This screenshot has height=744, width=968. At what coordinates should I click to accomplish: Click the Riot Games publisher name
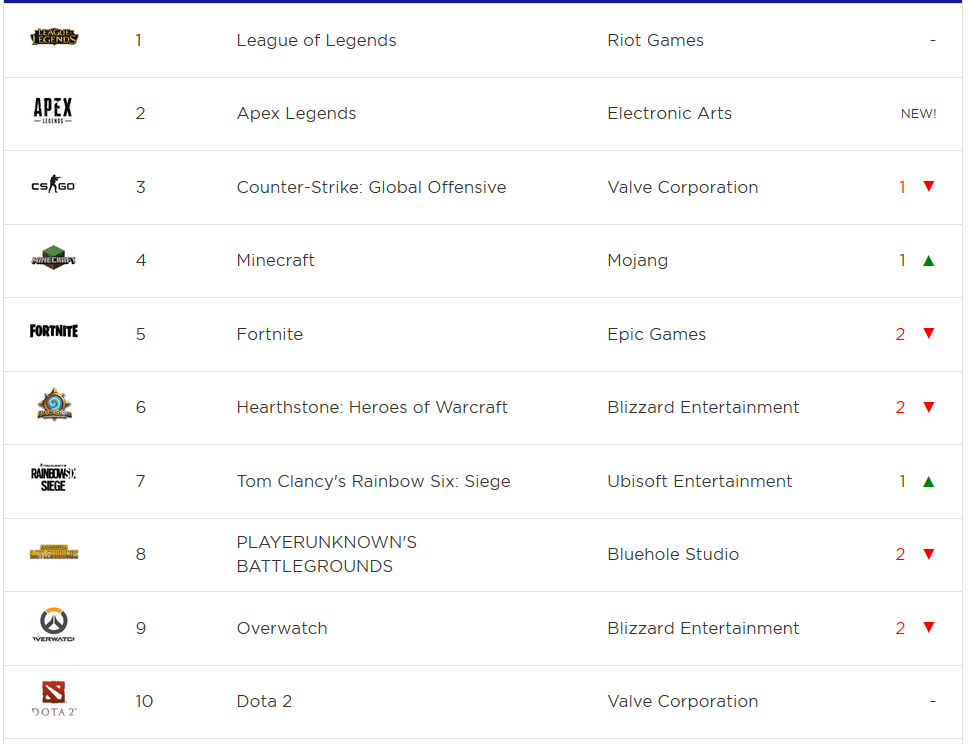655,40
